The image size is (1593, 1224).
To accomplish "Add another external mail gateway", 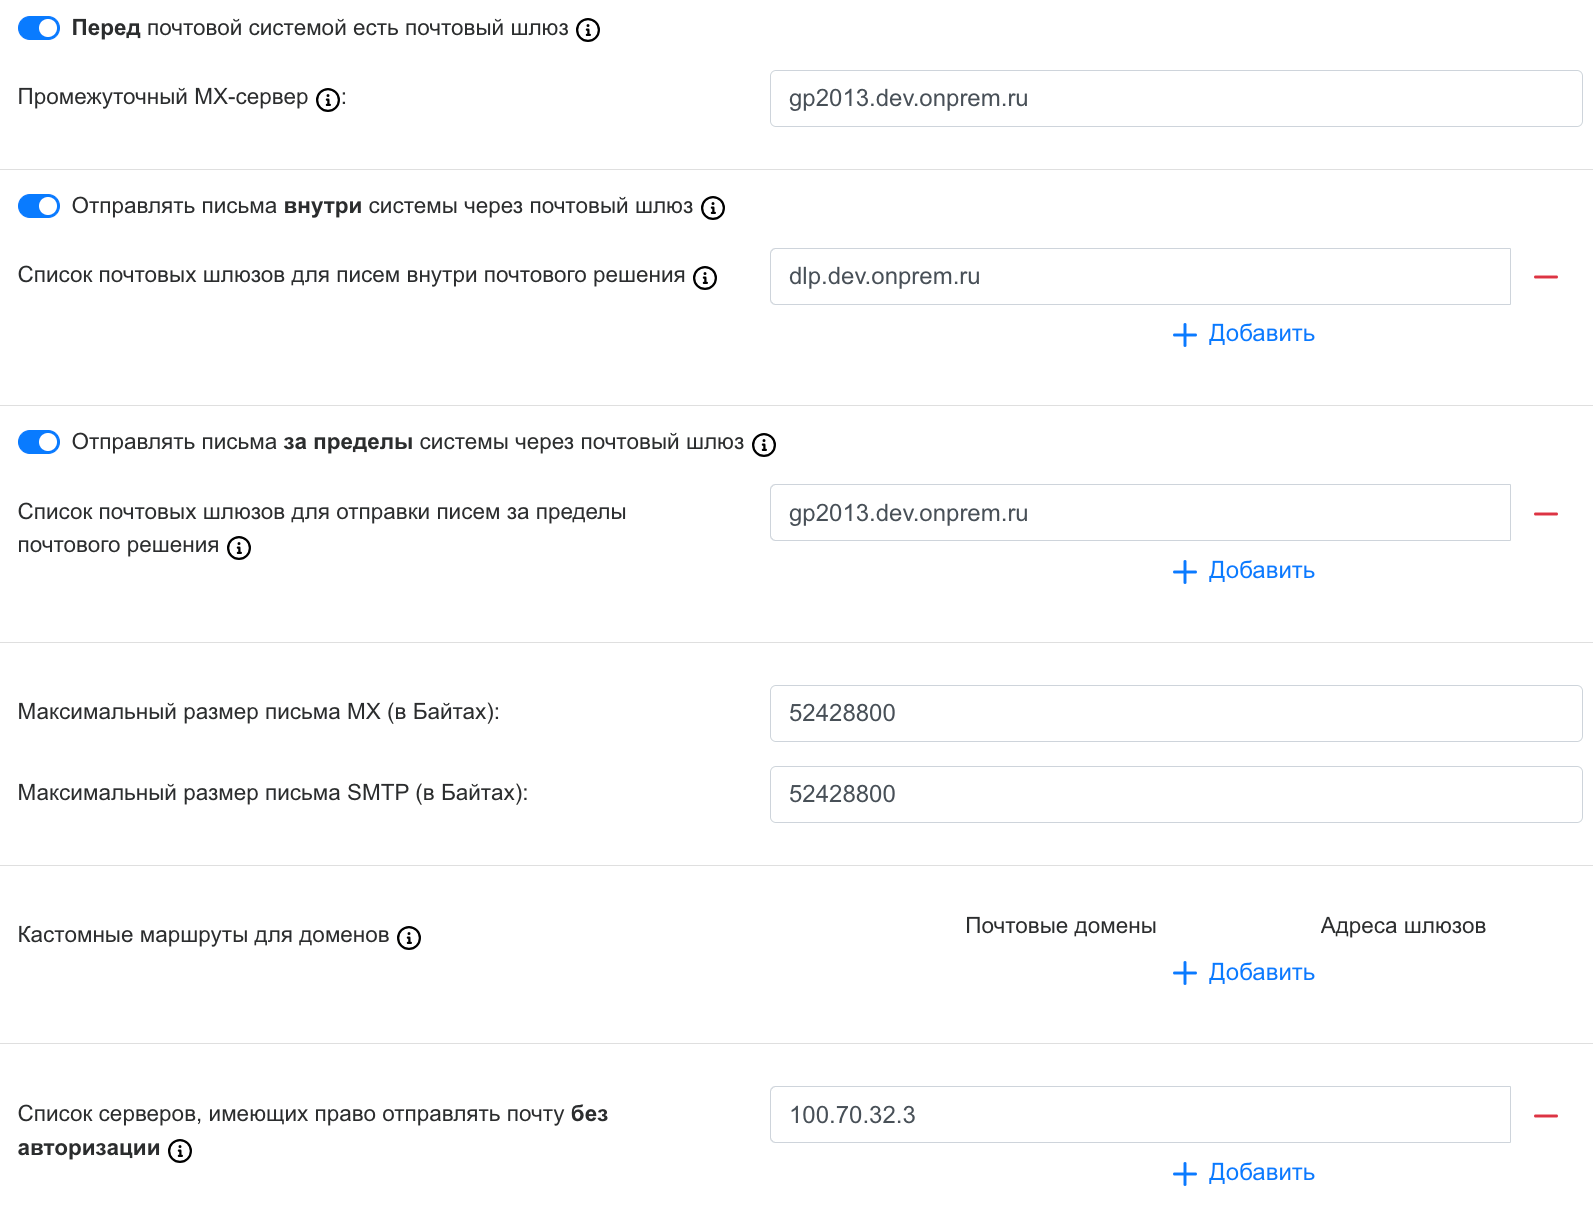I will click(1243, 571).
